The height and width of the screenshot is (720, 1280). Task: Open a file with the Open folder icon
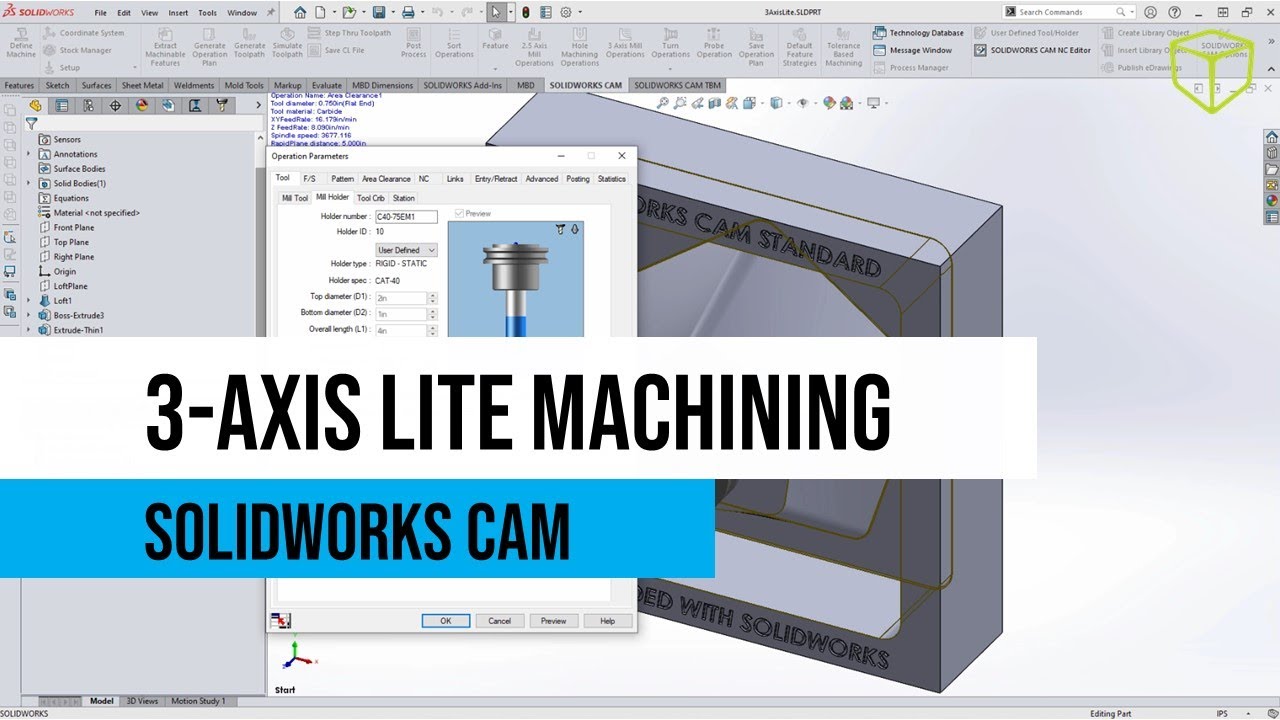tap(349, 13)
